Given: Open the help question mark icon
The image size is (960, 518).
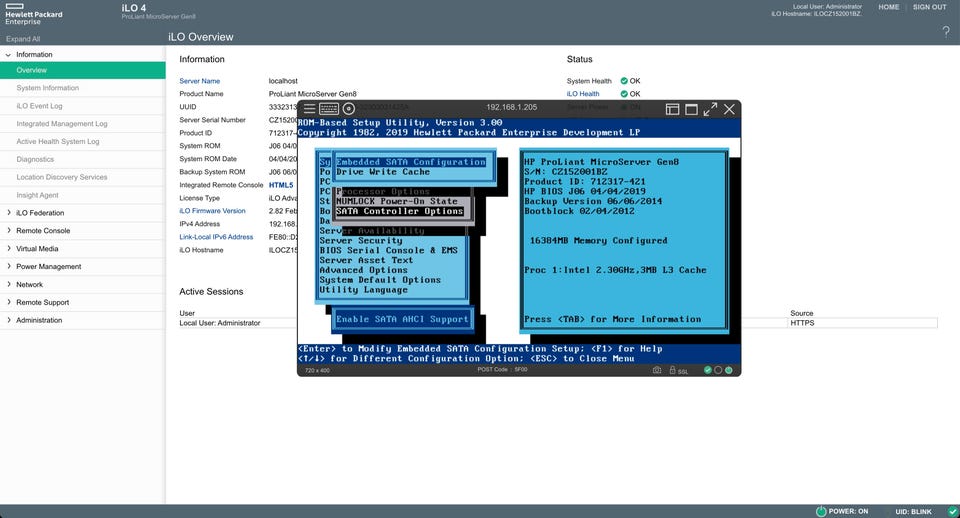Looking at the screenshot, I should [946, 32].
